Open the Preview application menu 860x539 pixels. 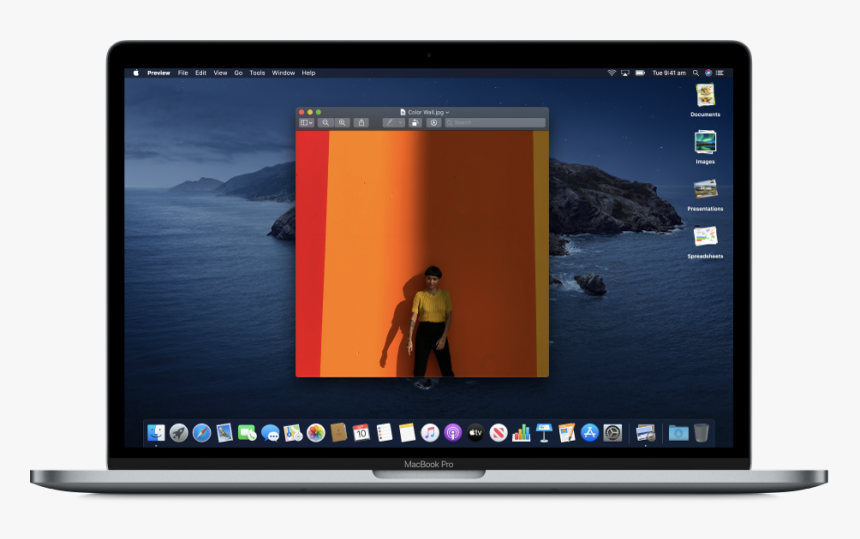tap(159, 73)
